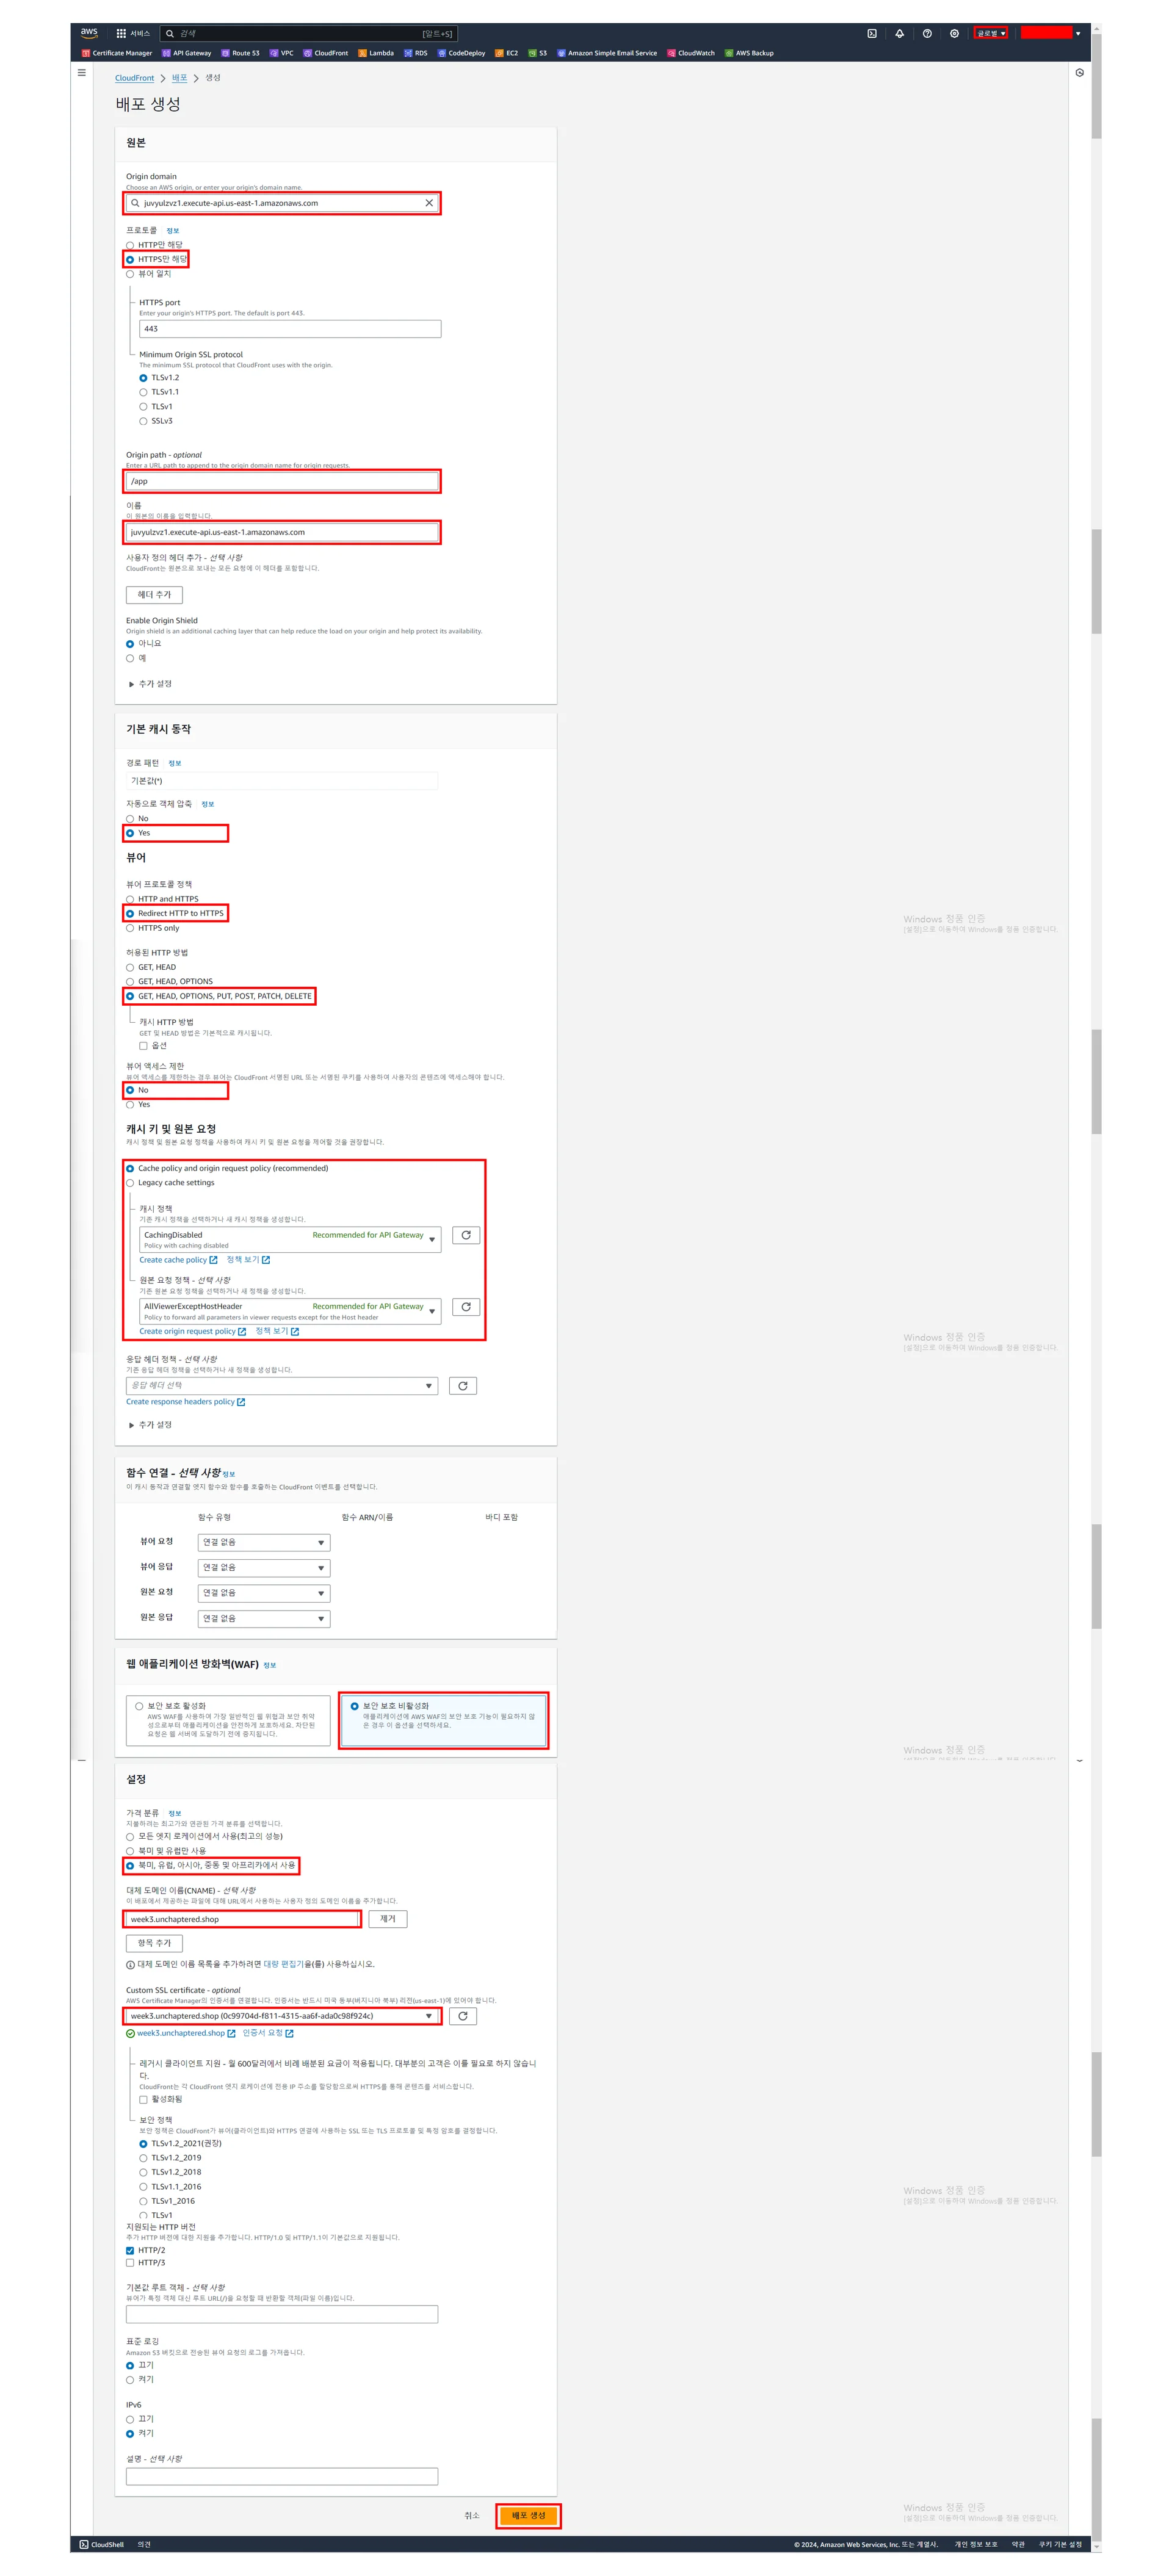Click the Create cache policy link
The width and height of the screenshot is (1172, 2576).
(x=173, y=1260)
